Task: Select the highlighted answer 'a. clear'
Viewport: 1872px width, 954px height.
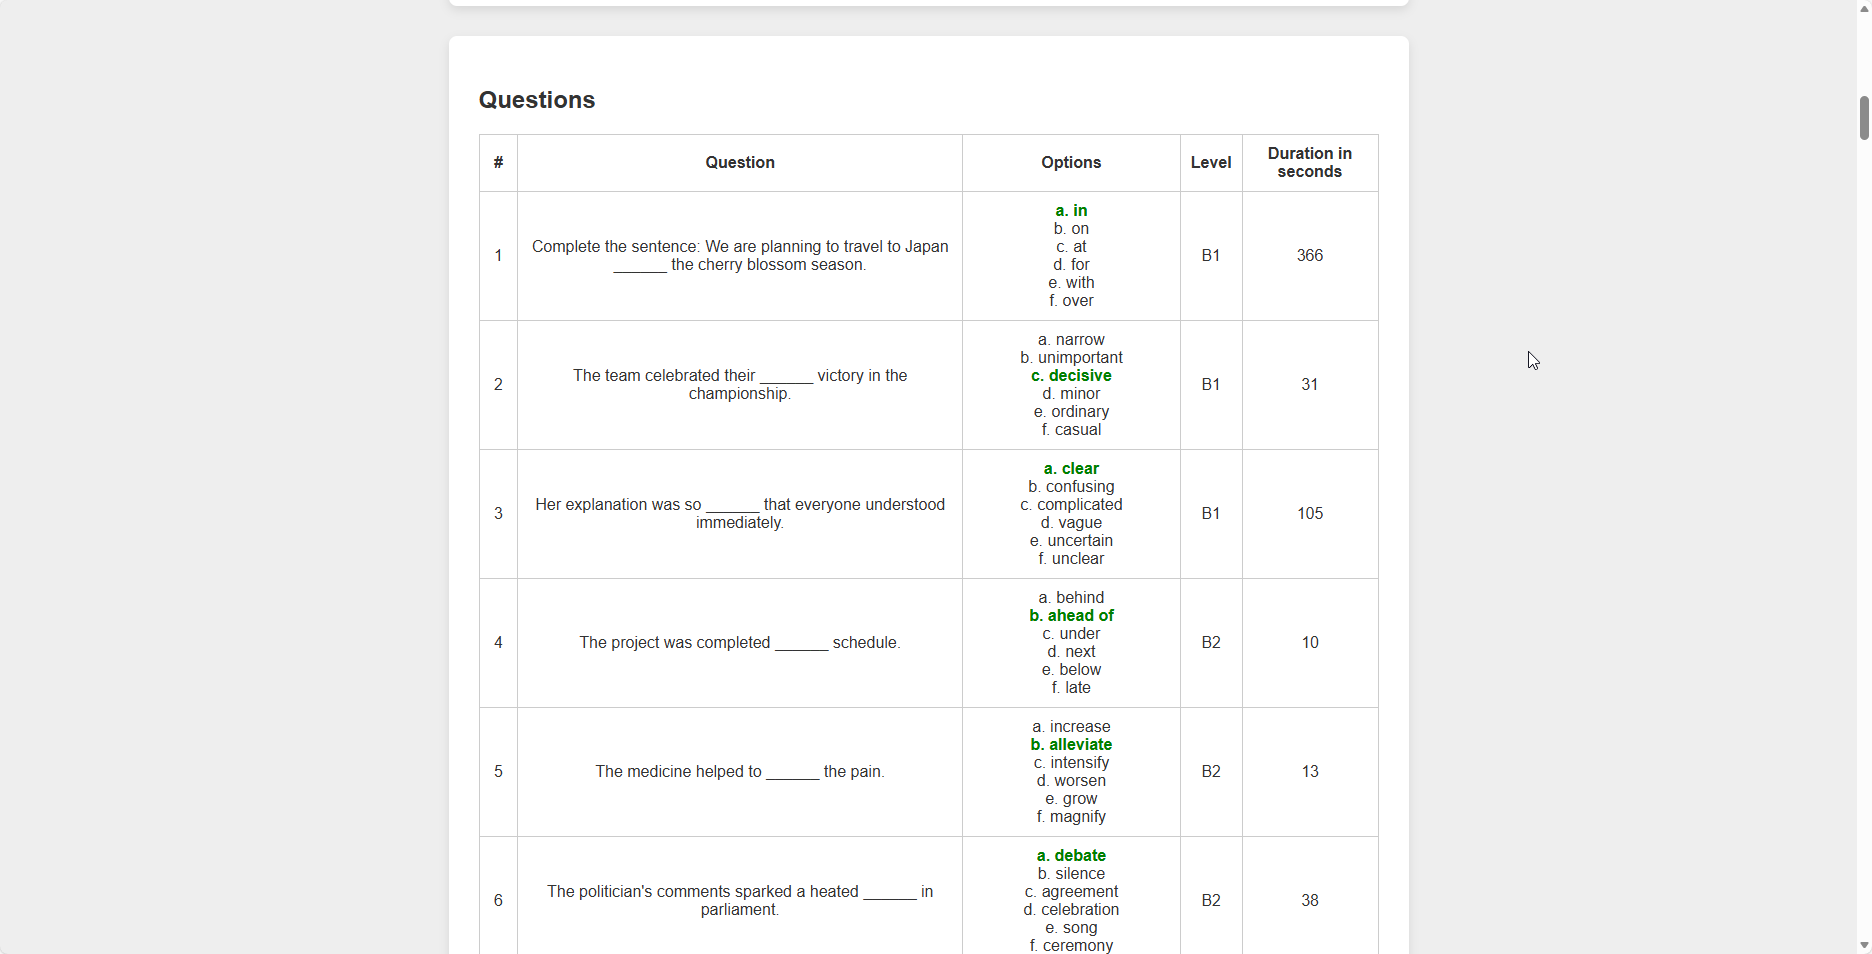Action: [x=1071, y=469]
